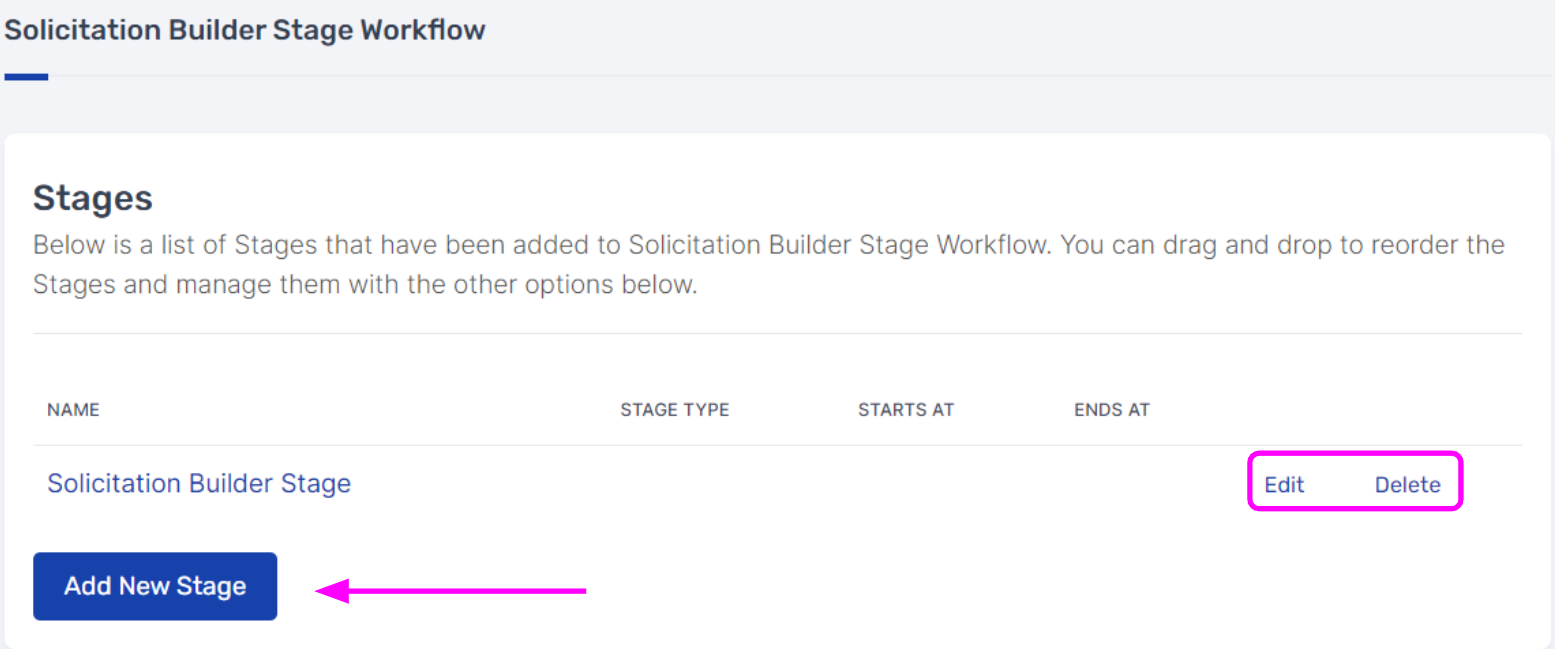
Task: Click the Stages description paragraph text
Action: pyautogui.click(x=768, y=264)
